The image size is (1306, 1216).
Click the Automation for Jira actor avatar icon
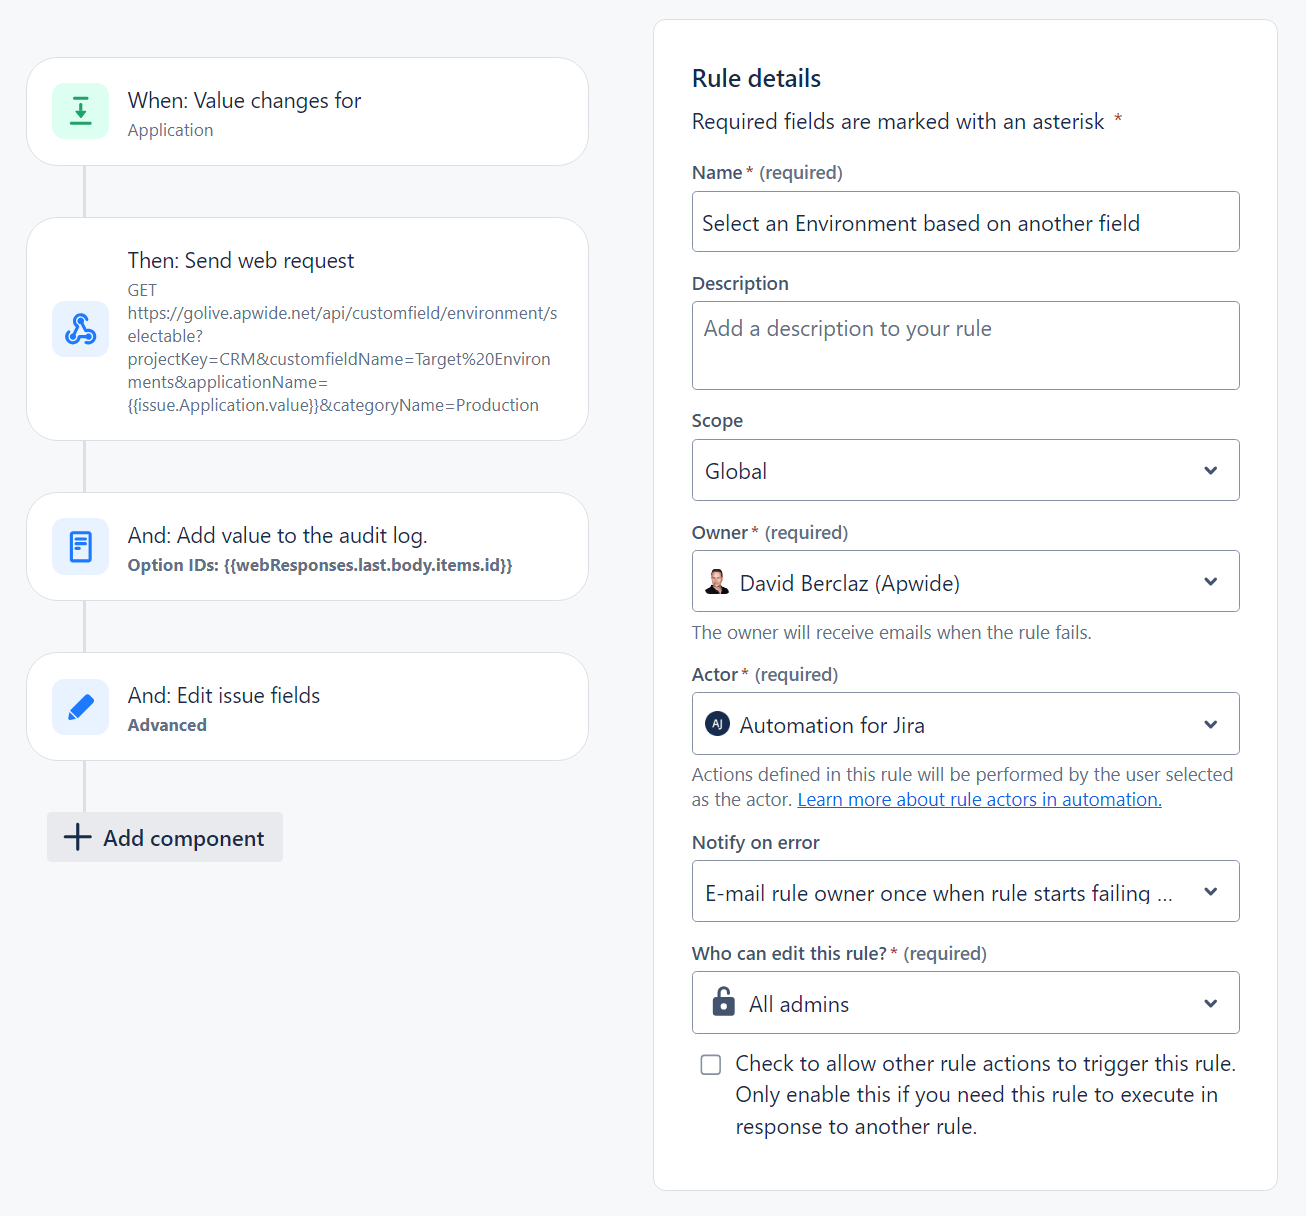coord(717,724)
